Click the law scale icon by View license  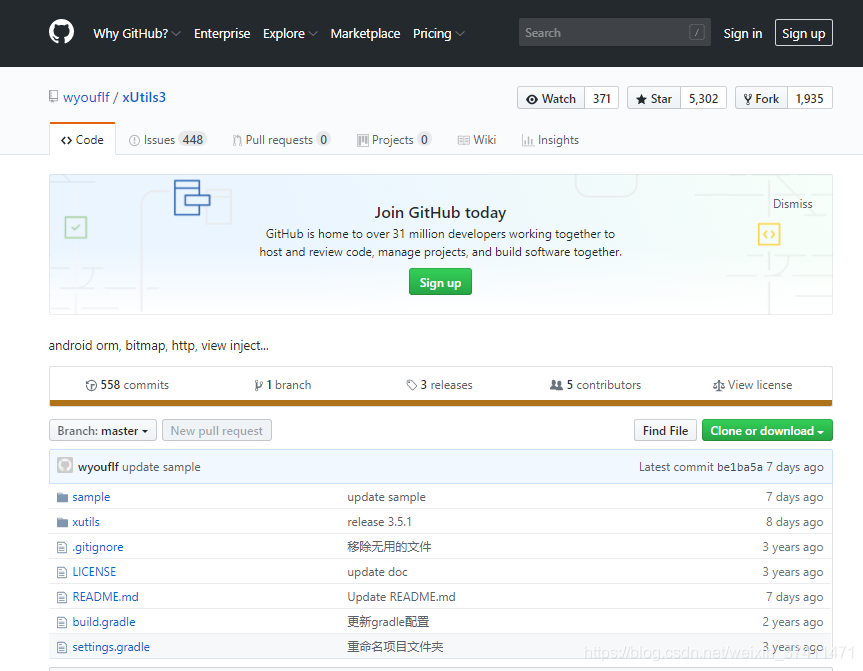coord(718,385)
